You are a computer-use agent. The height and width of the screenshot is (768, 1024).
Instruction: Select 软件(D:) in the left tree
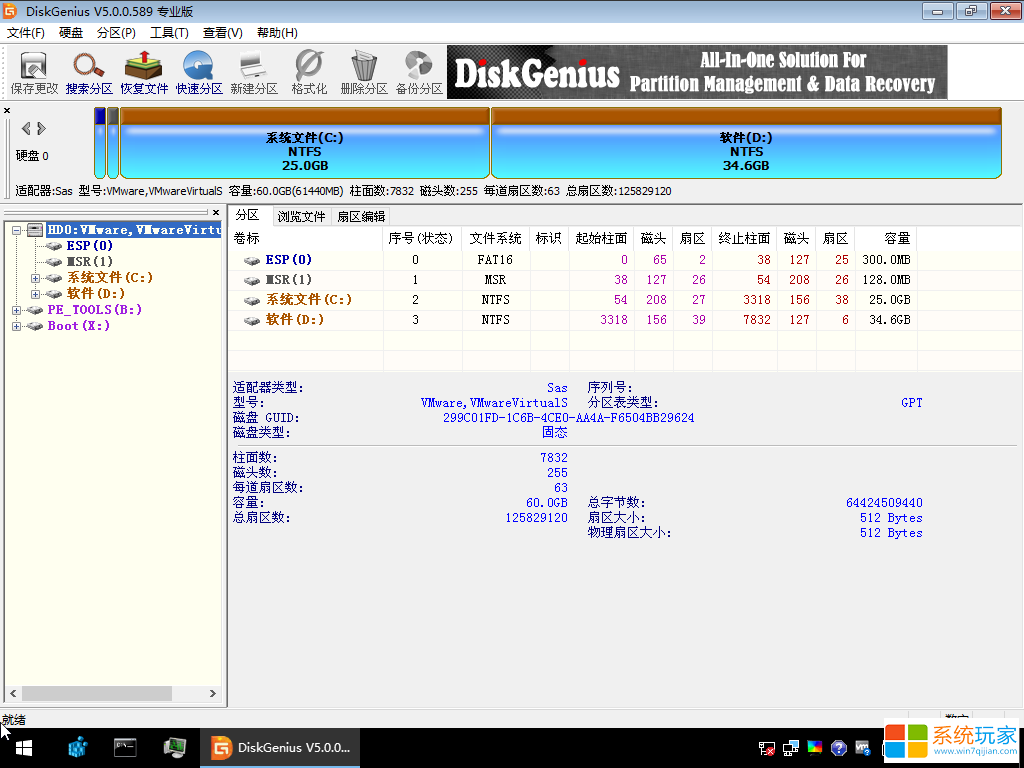click(x=95, y=294)
